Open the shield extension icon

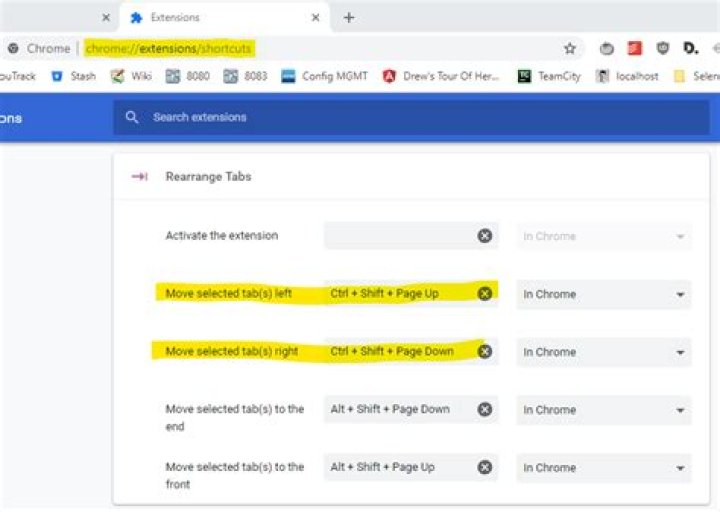point(663,48)
